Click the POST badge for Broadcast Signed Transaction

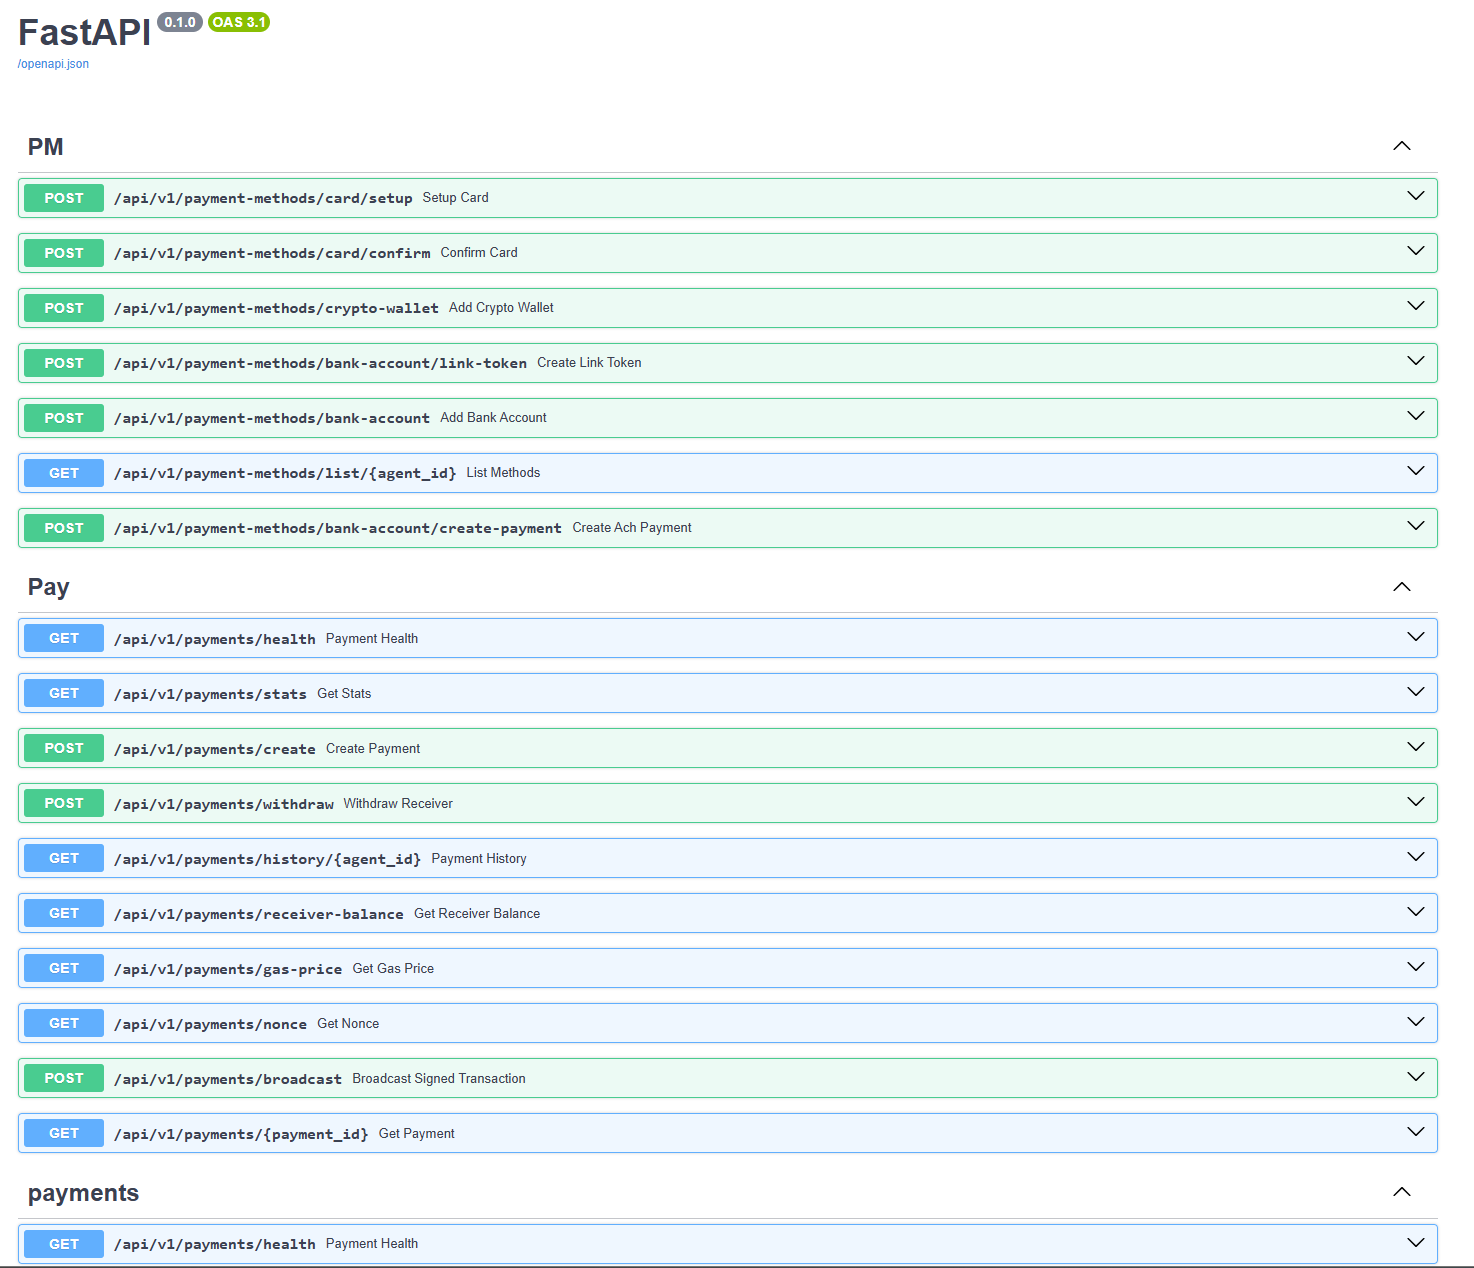[x=63, y=1078]
